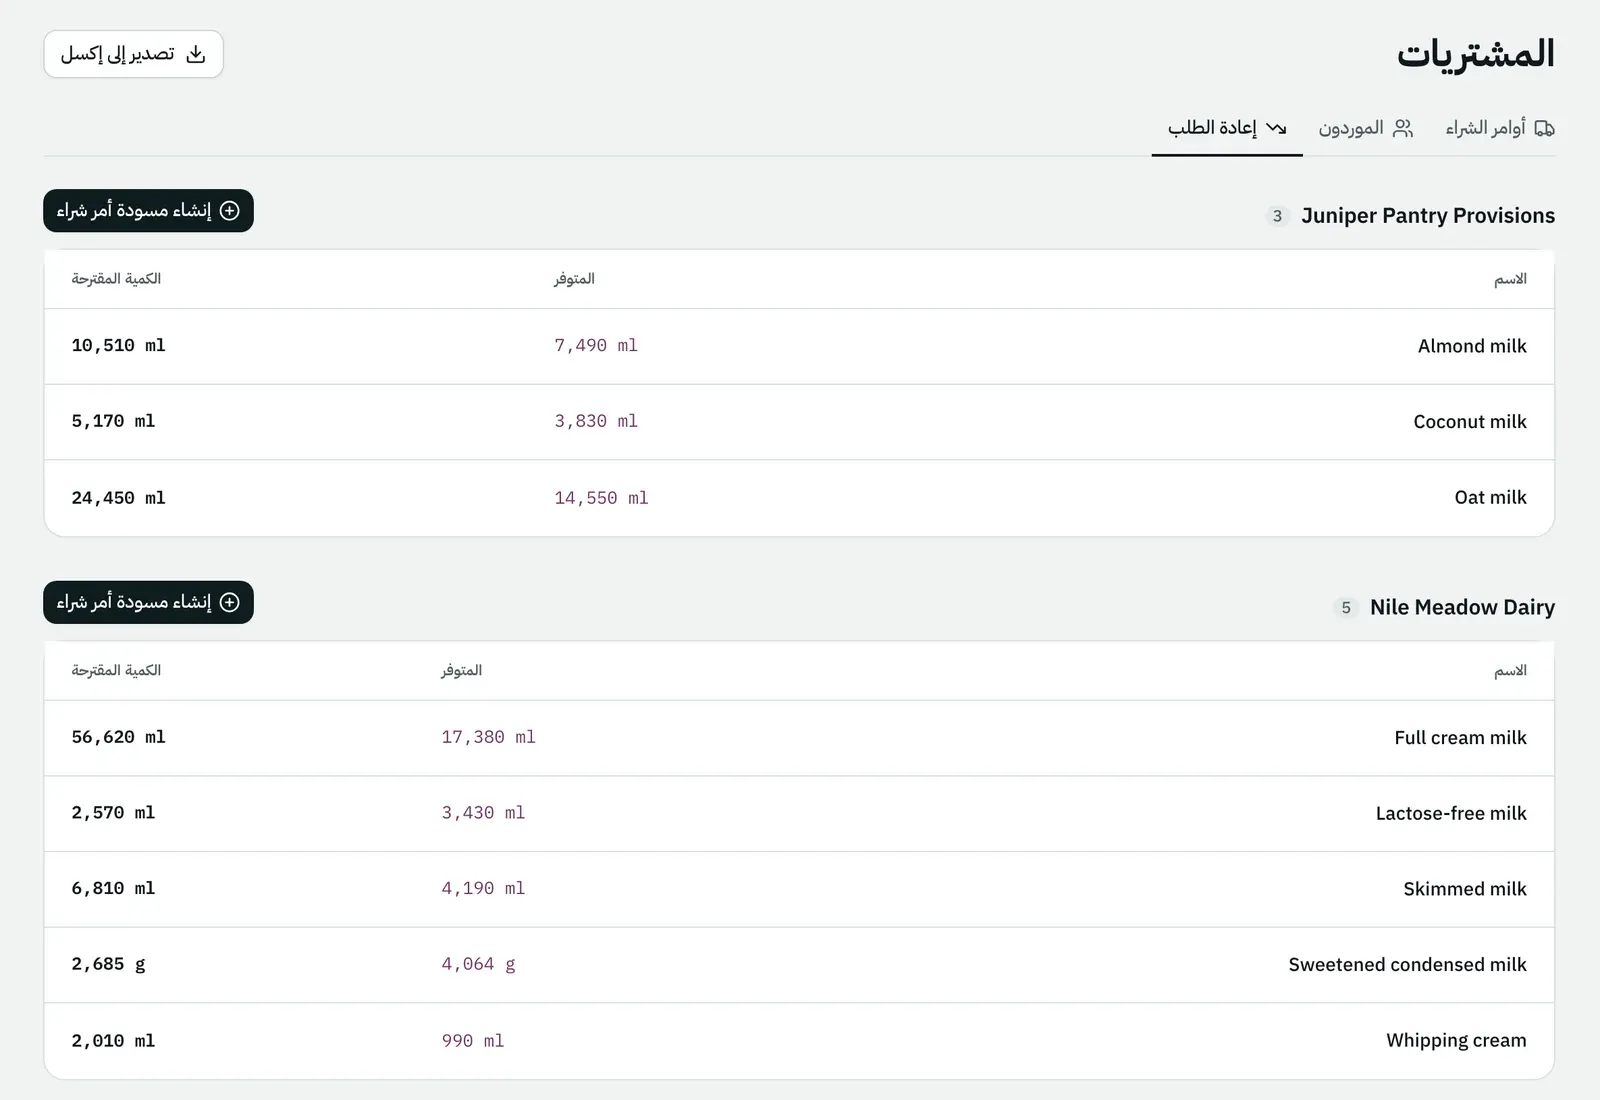Select the Skimmed milk row name
1600x1100 pixels.
(x=1465, y=889)
